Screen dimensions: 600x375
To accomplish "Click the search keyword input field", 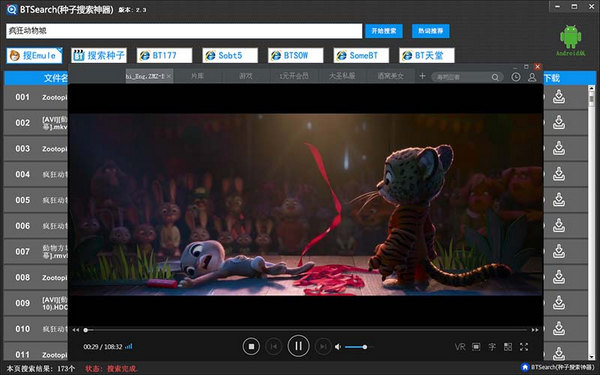I will tap(184, 31).
